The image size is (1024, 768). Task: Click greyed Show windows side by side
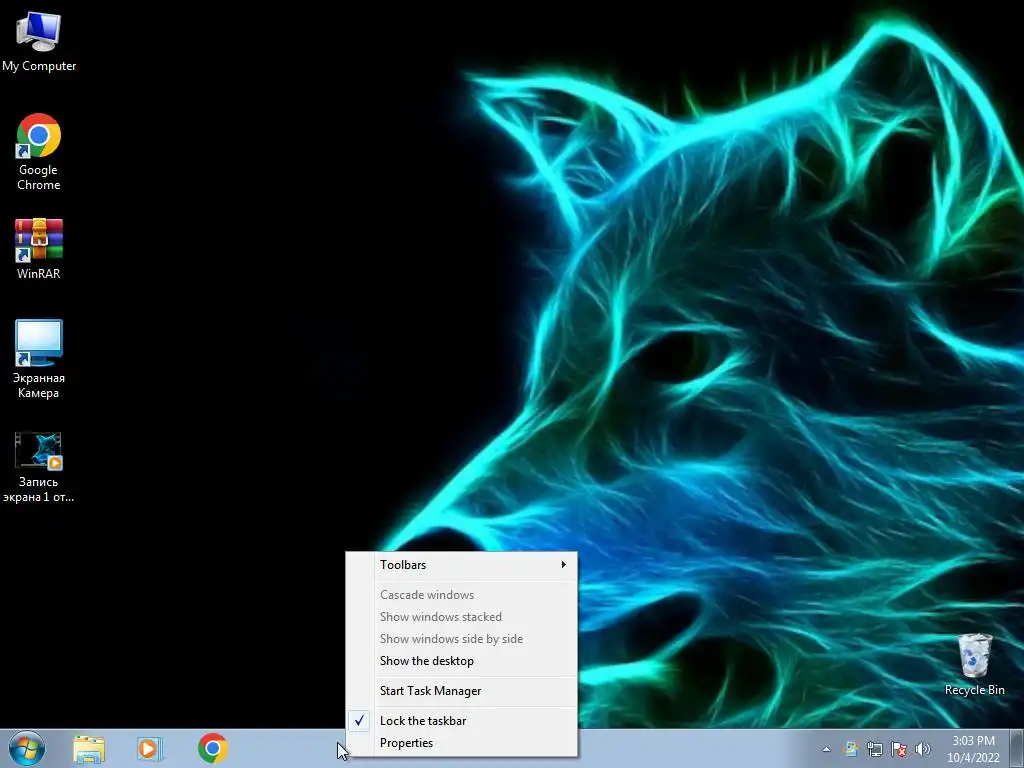(462, 639)
